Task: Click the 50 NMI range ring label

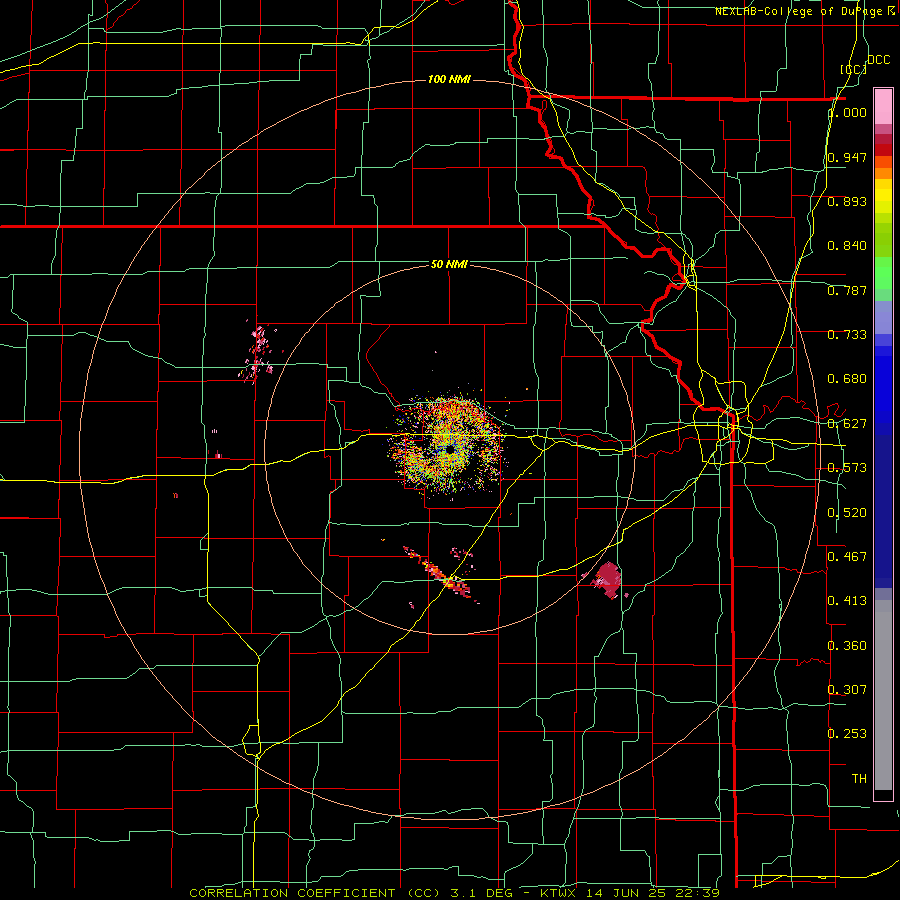Action: 449,264
